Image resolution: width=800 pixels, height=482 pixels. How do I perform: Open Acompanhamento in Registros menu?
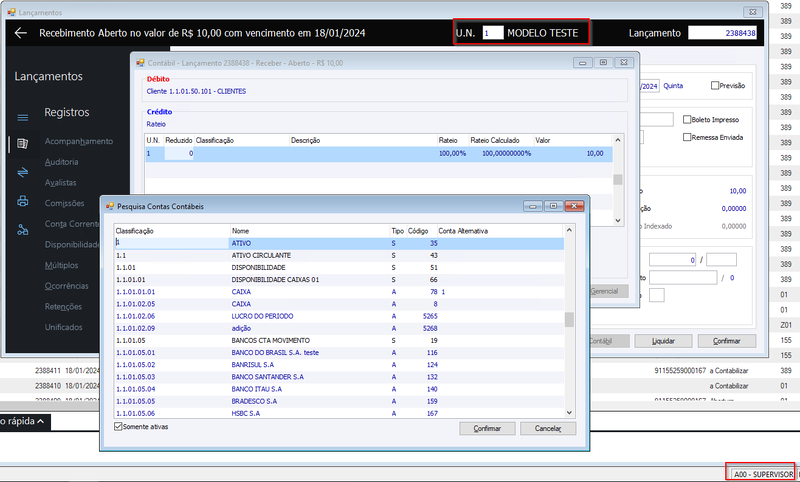pos(79,141)
